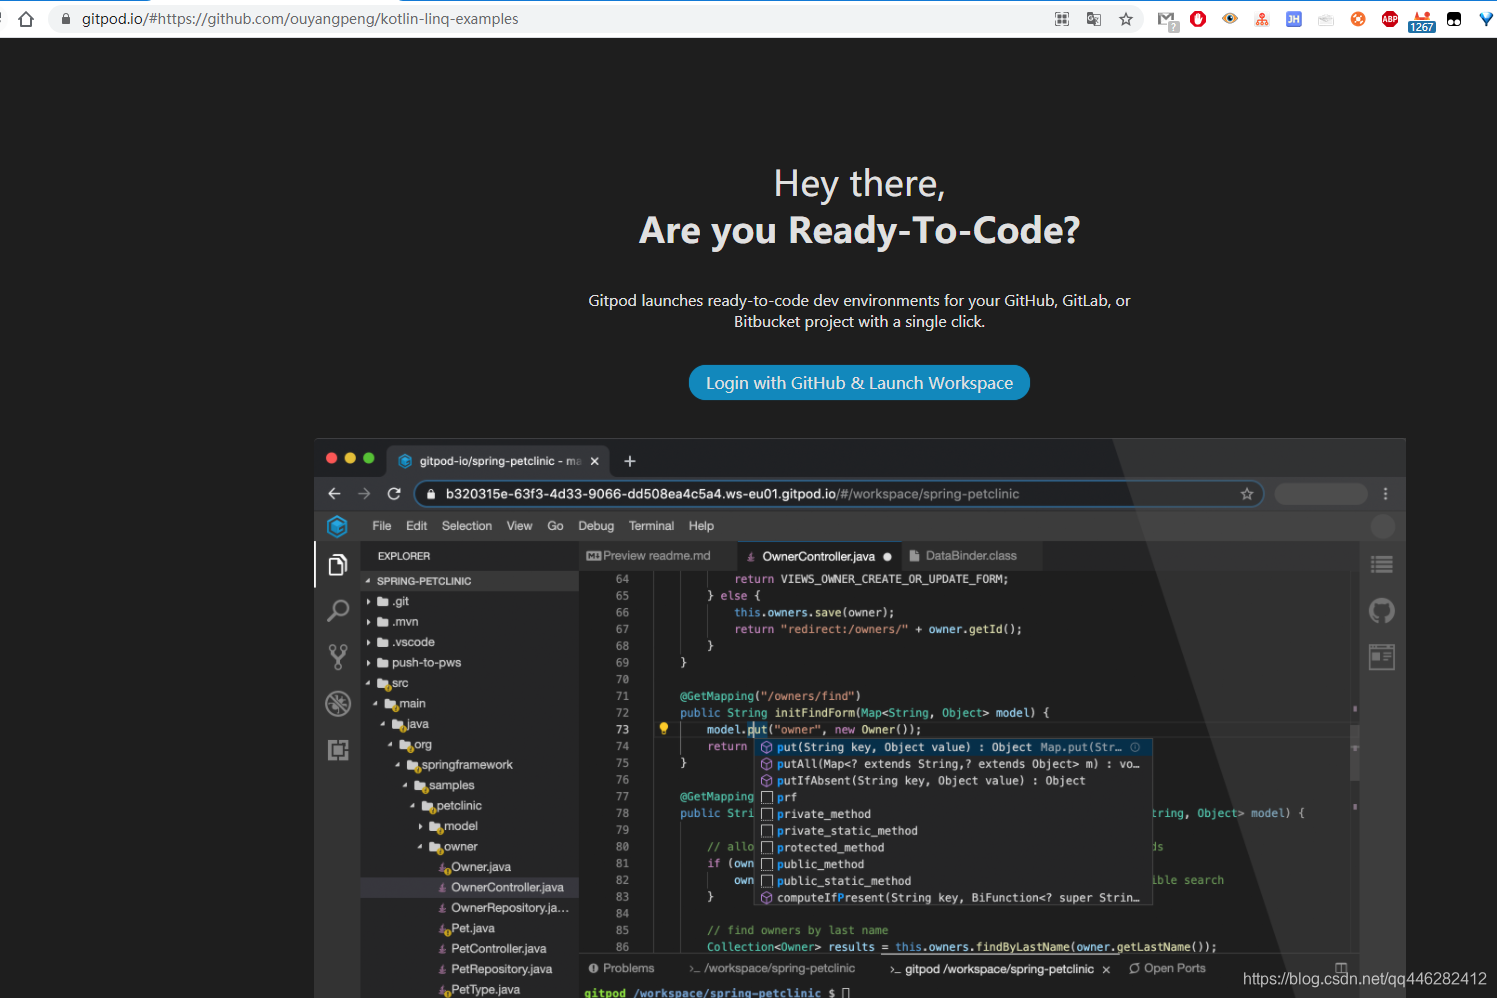Screen dimensions: 1497x998
Task: Choose public_static_method suggestion in autocomplete
Action: [x=953, y=881]
